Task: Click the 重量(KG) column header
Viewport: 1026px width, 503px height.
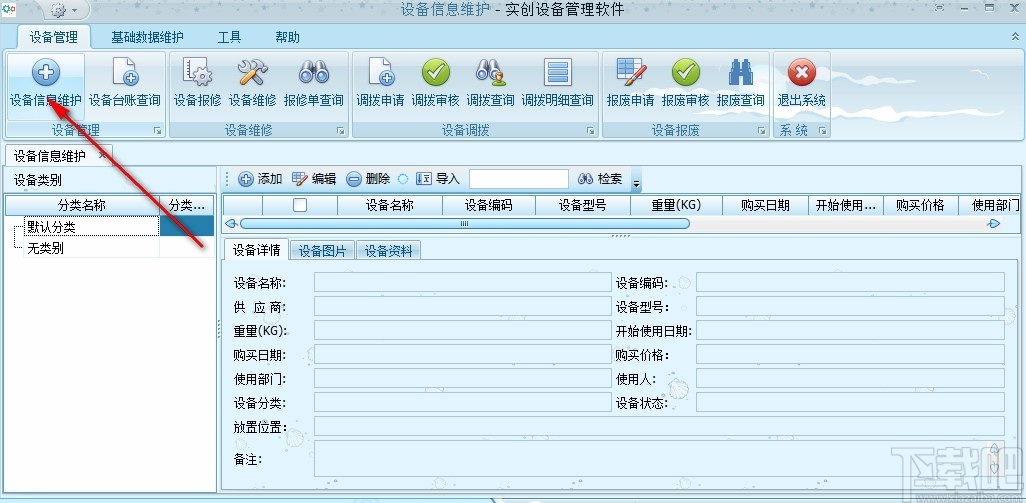Action: pos(677,205)
